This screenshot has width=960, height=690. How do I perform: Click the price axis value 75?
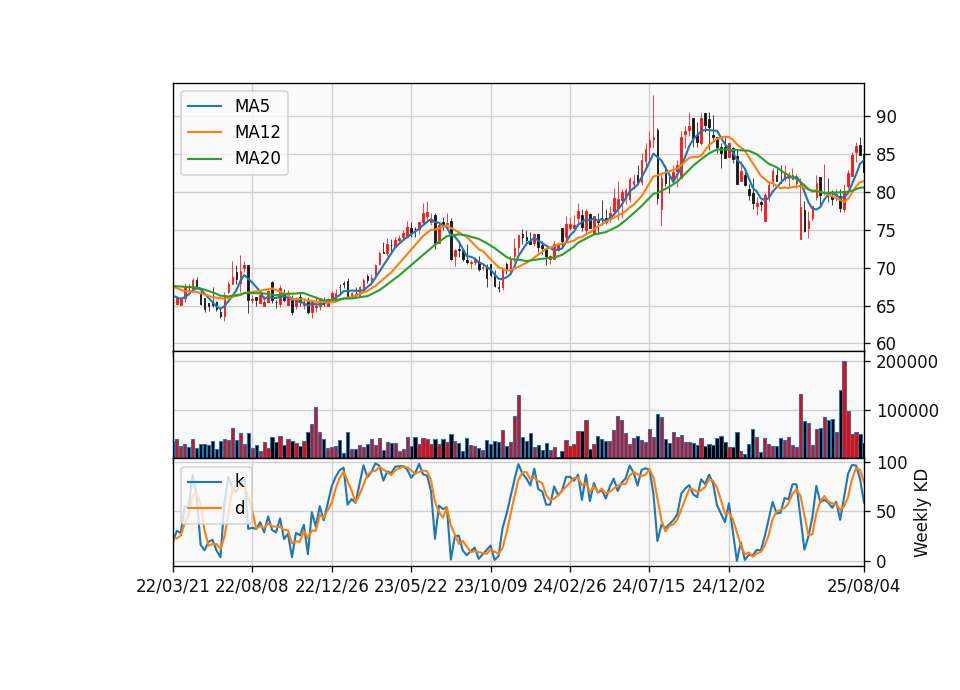tap(886, 231)
